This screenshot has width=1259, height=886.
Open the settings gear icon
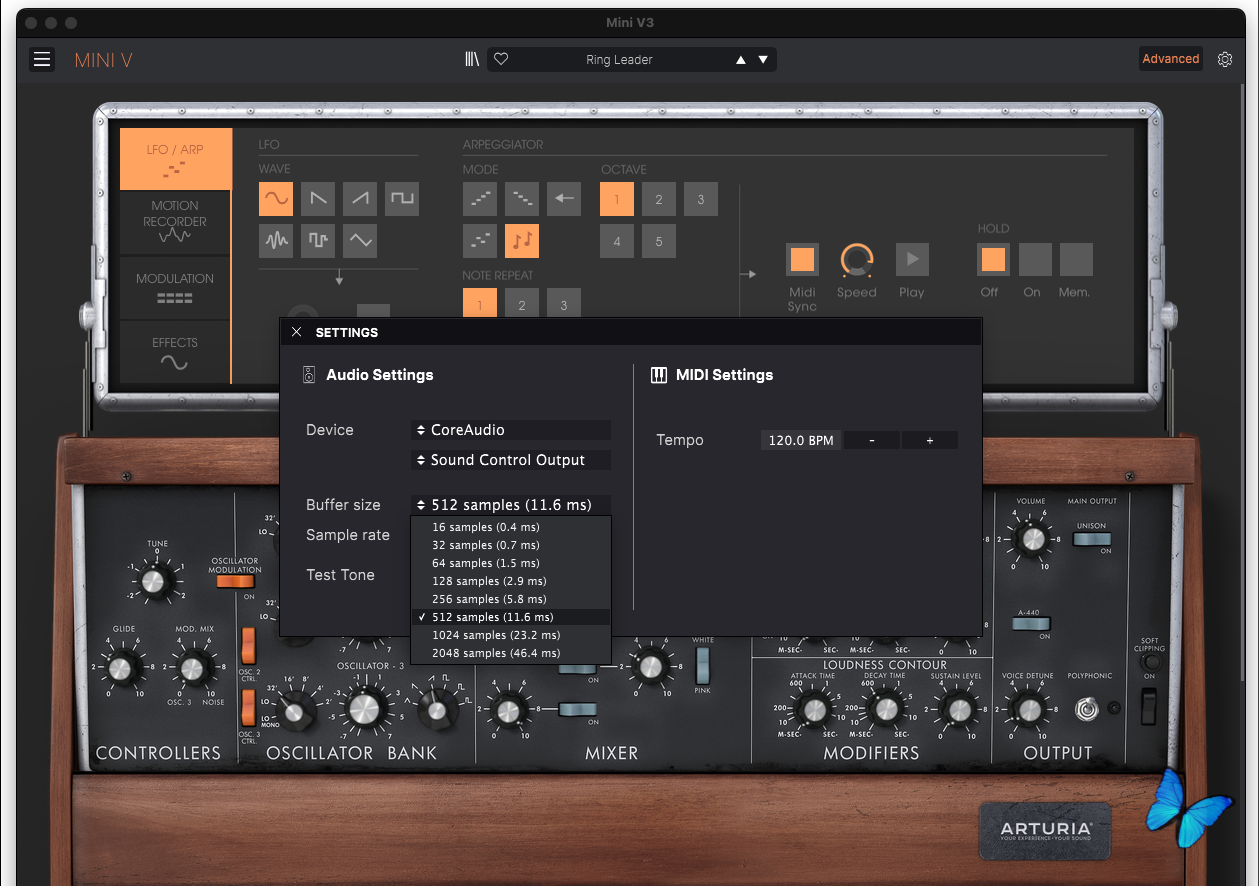pyautogui.click(x=1225, y=60)
